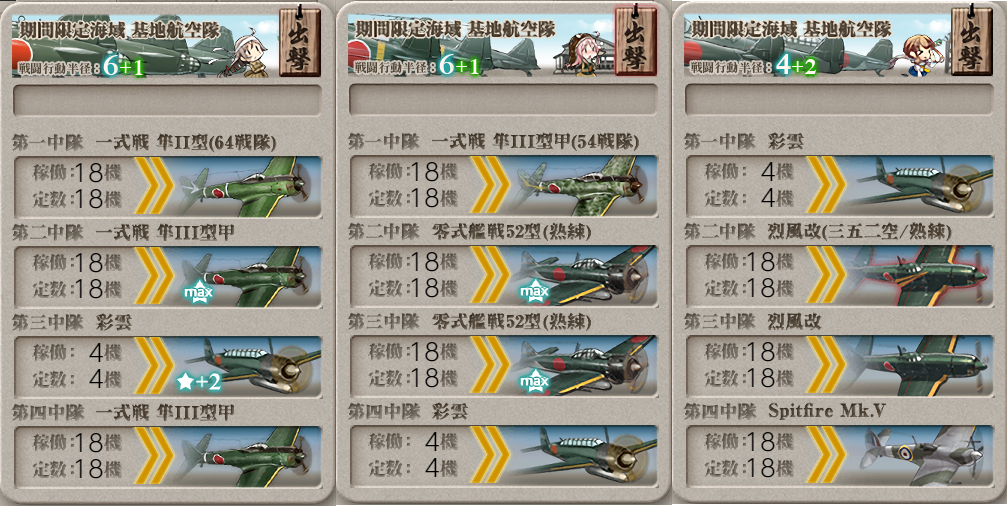Click yellow chevrons beside Spitfire Mk.V slot
This screenshot has height=506, width=1008.
[827, 456]
